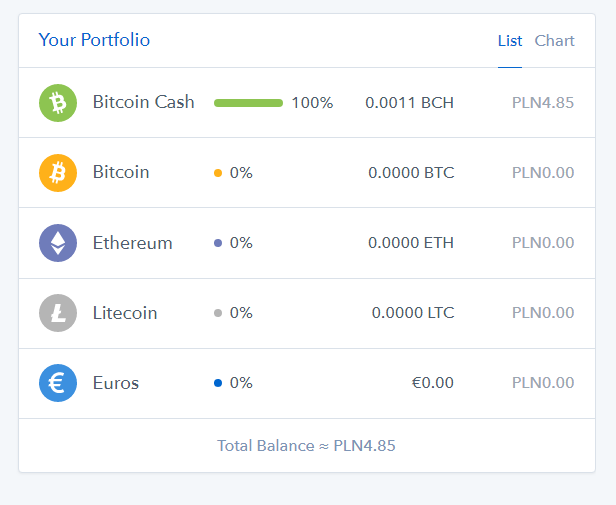Select the List tab
This screenshot has width=616, height=505.
[x=510, y=40]
